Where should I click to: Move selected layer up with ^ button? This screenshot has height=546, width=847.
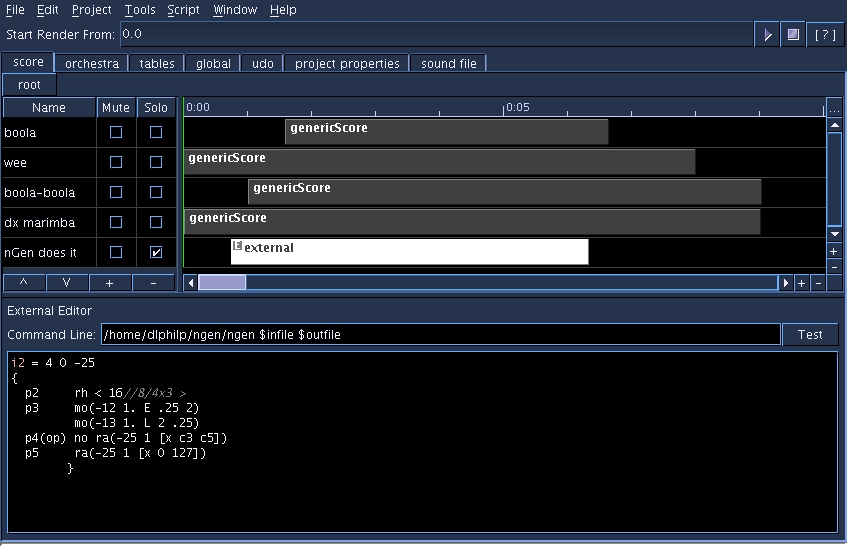coord(24,283)
